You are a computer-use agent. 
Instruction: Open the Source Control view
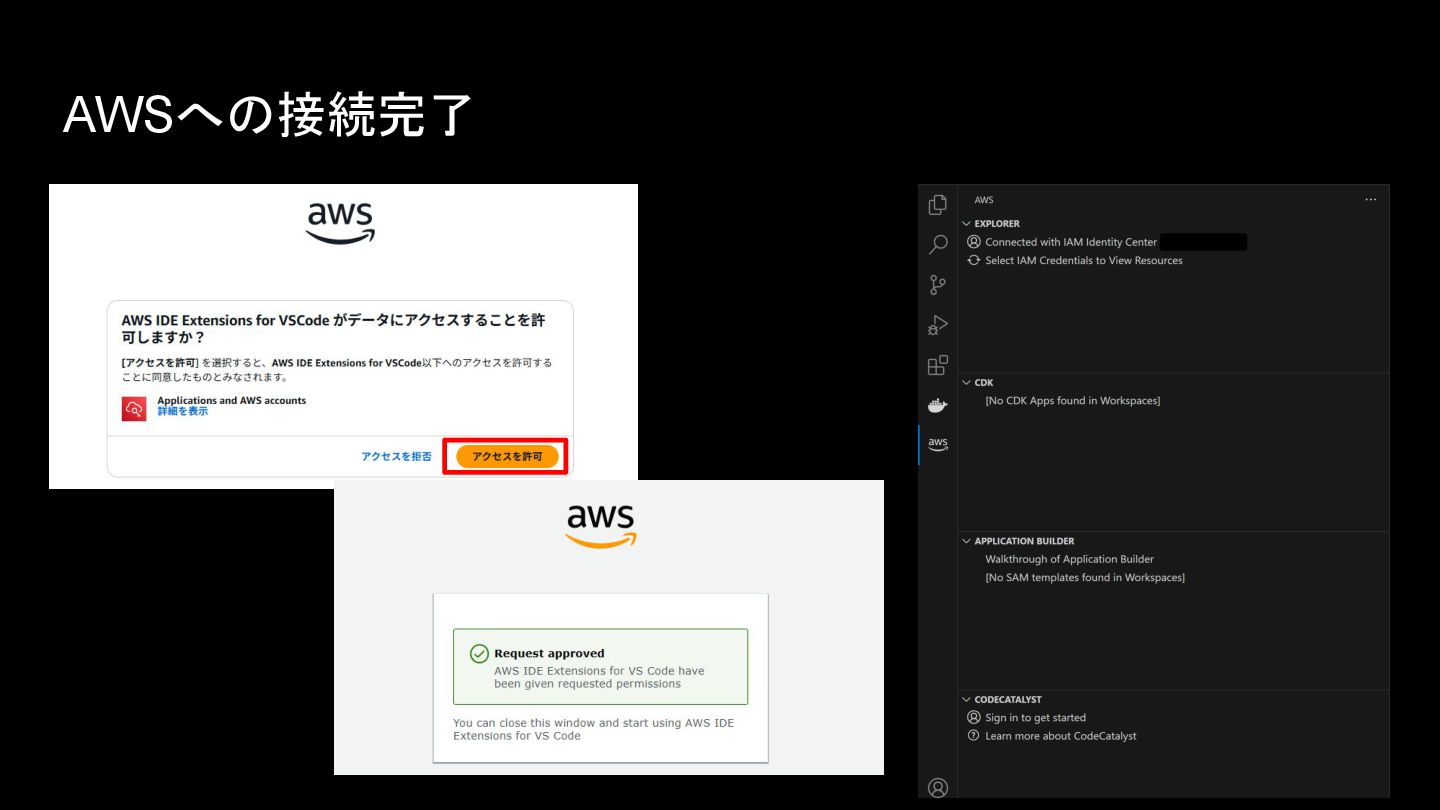pyautogui.click(x=937, y=285)
